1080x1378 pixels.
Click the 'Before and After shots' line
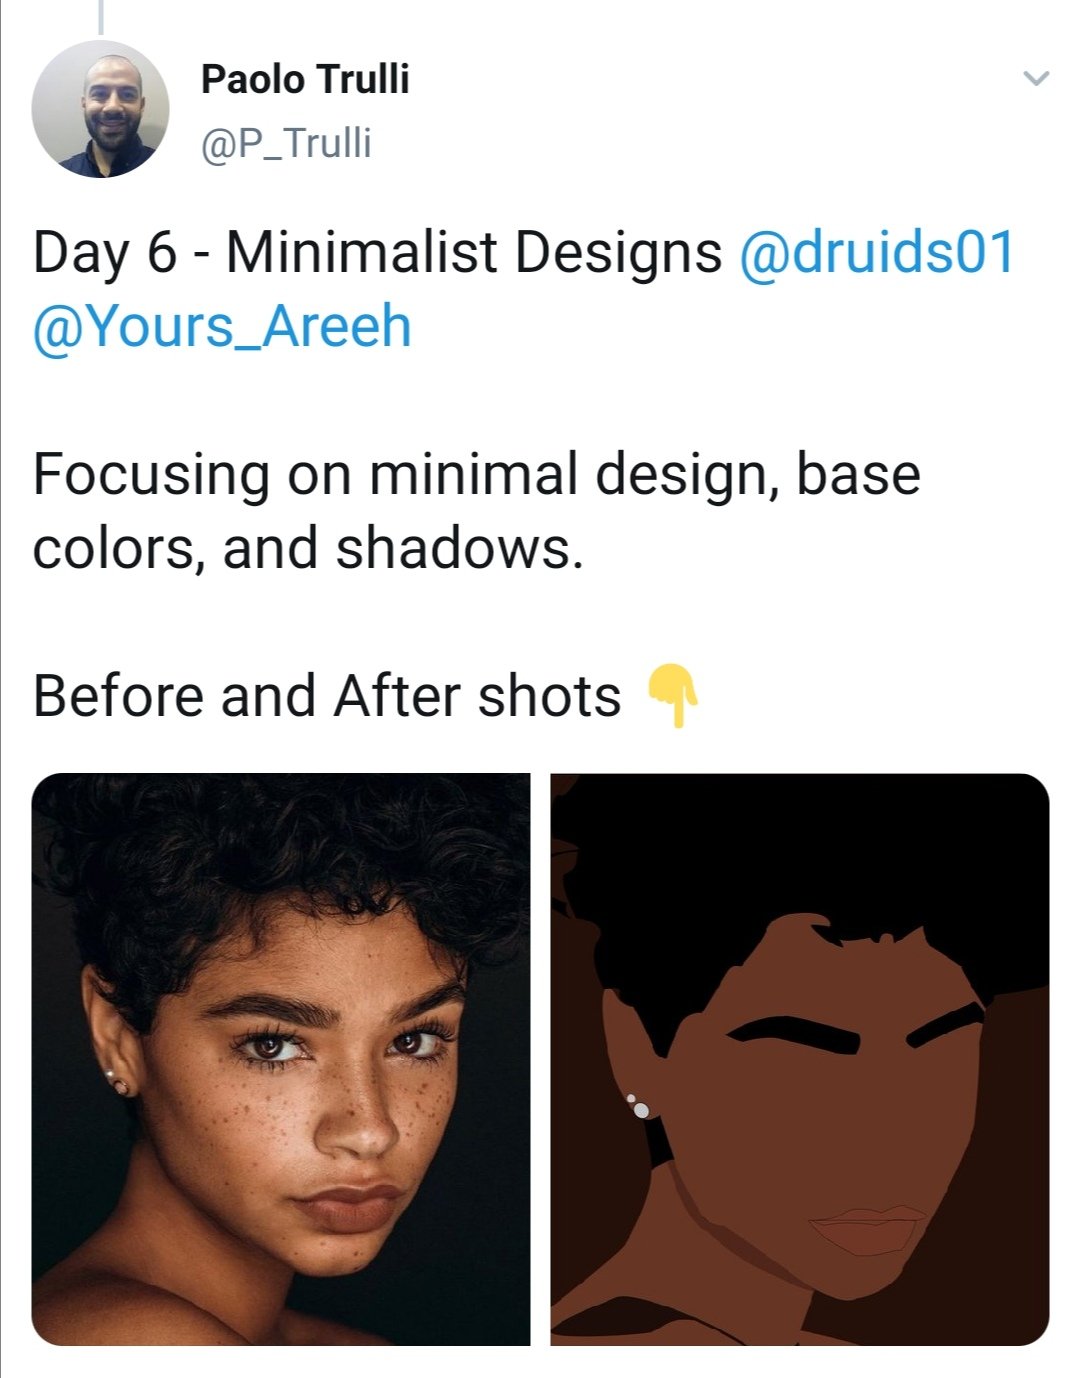(327, 695)
